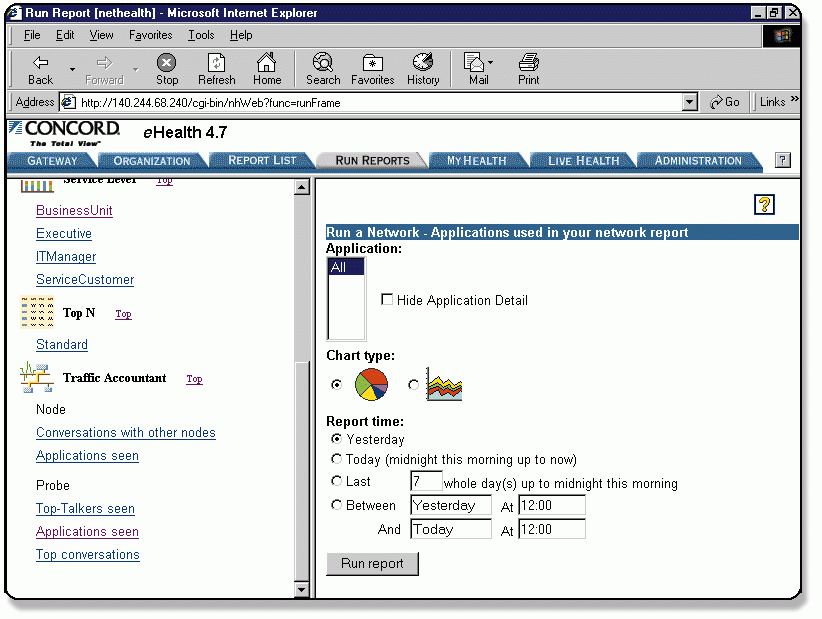Click the Between start day field showing Yesterday
The width and height of the screenshot is (822, 619).
(x=451, y=505)
